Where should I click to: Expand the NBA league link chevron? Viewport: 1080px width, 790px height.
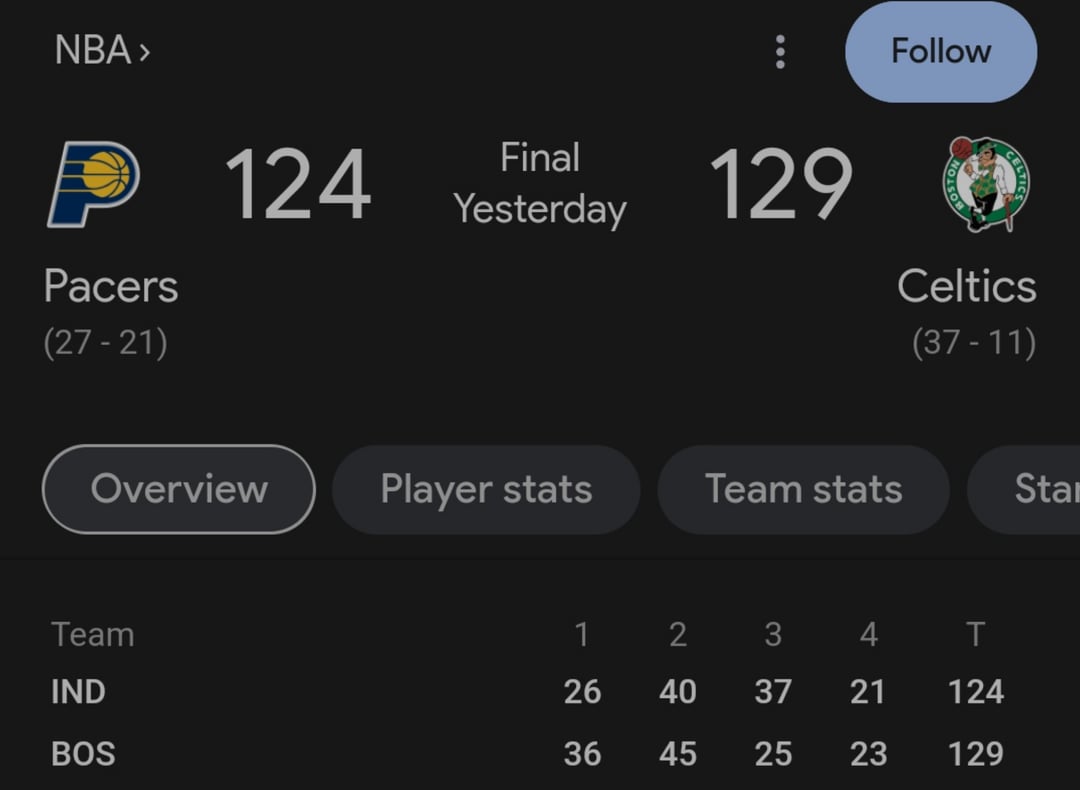[x=145, y=51]
